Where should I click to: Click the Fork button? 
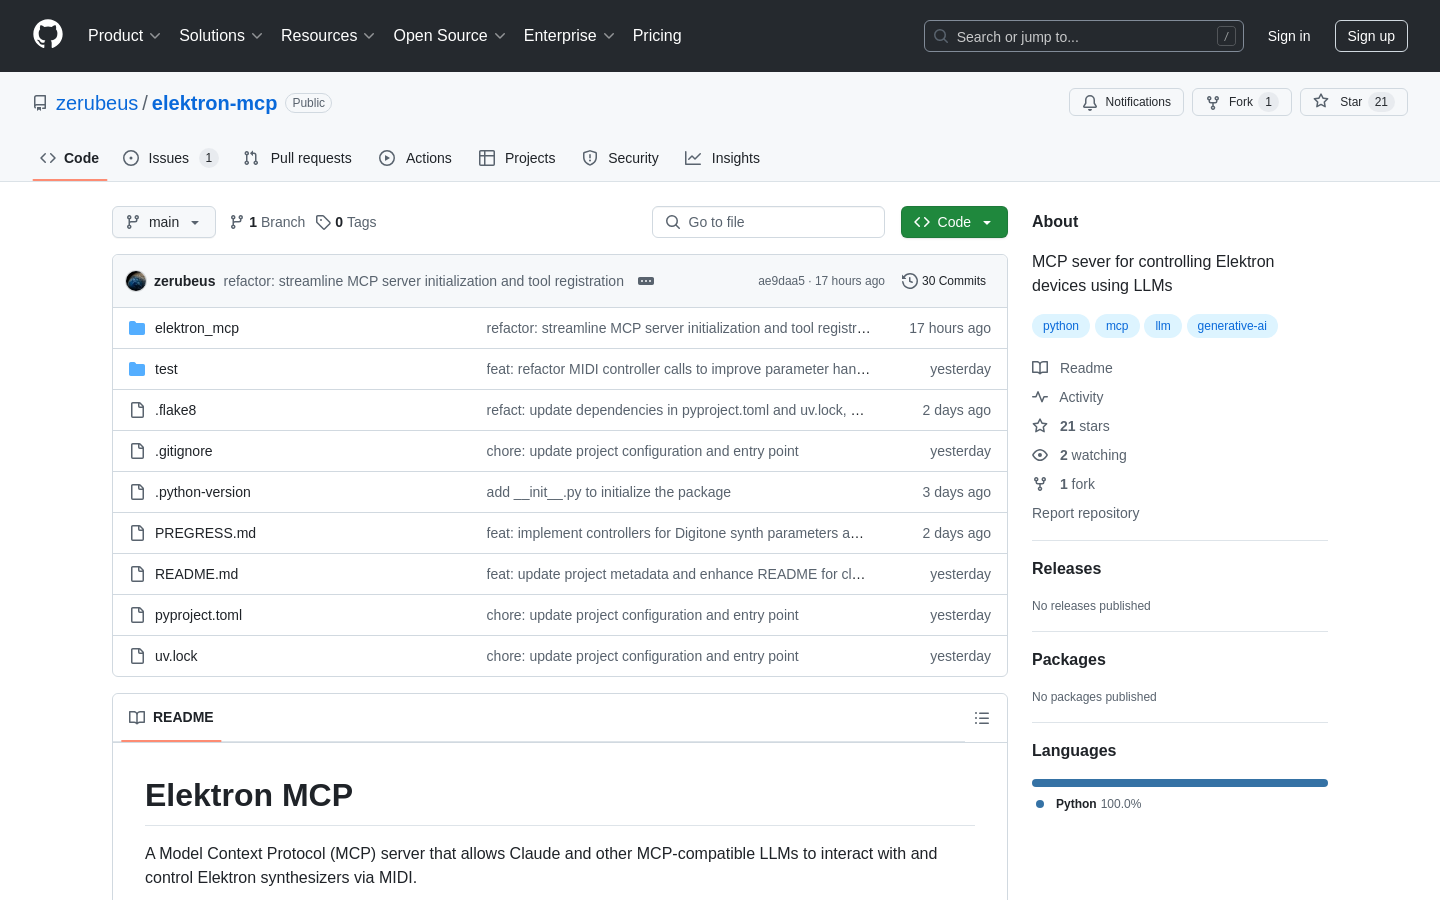click(x=1242, y=102)
